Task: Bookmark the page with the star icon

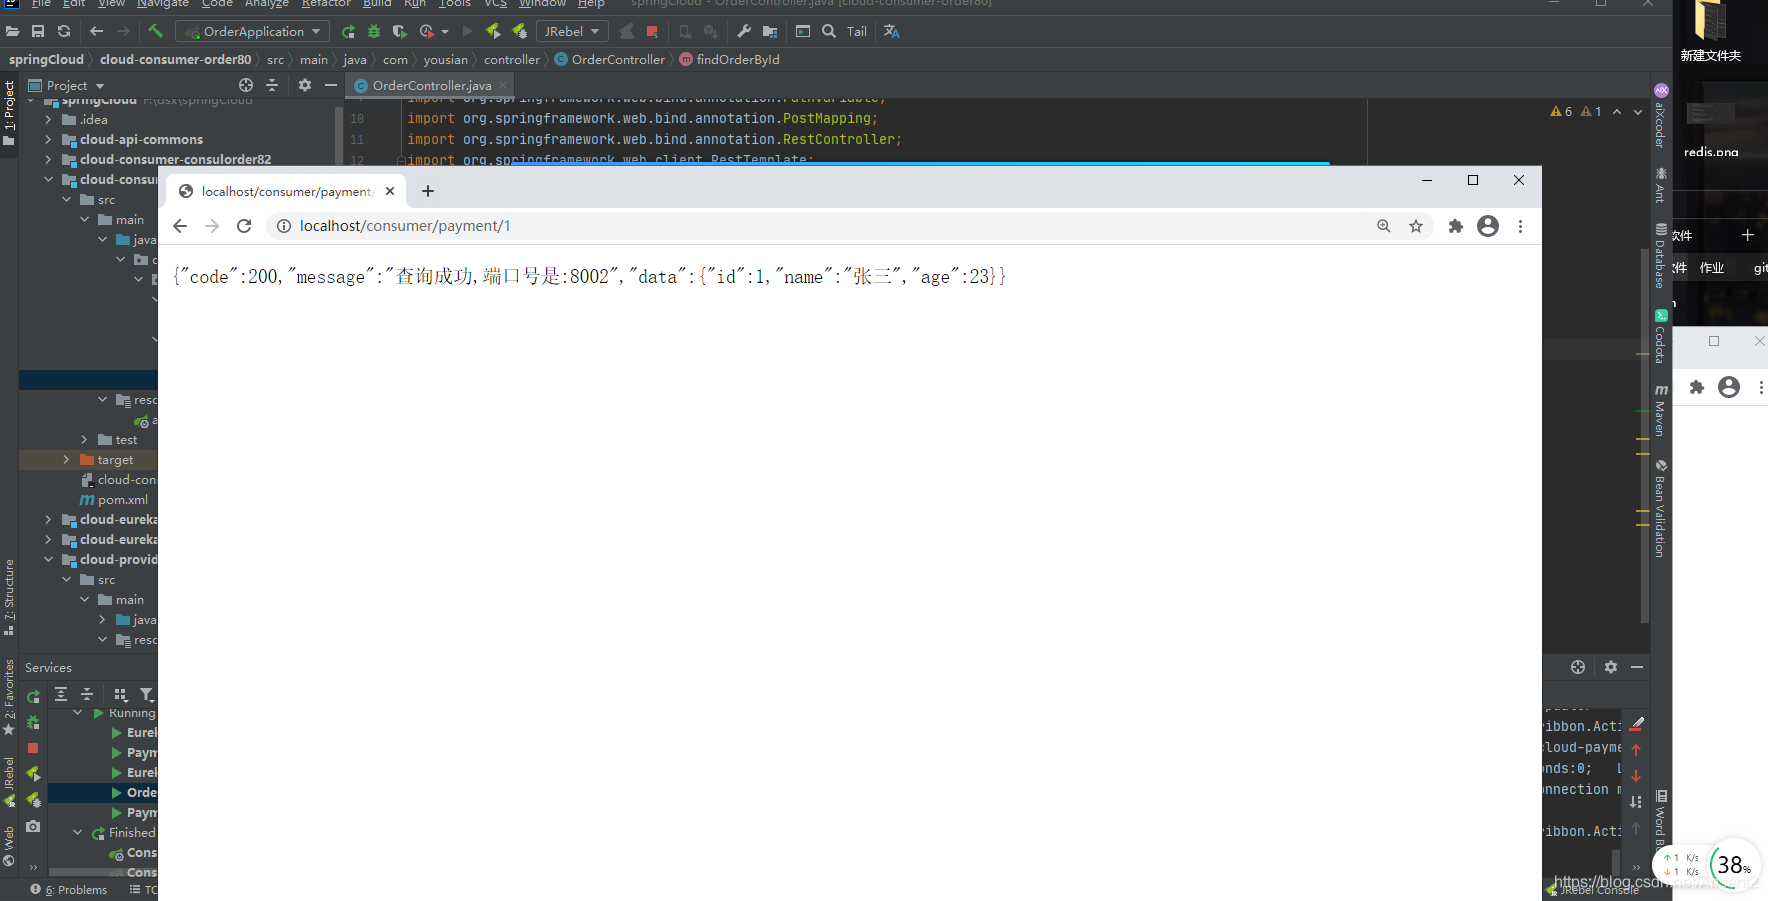Action: 1416,226
